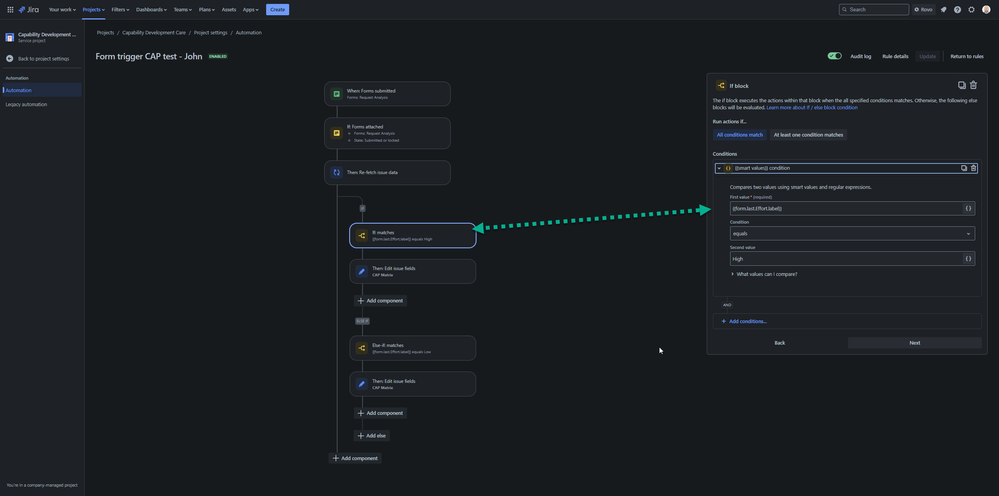Open the Your work menu
The image size is (999, 496).
pyautogui.click(x=62, y=10)
